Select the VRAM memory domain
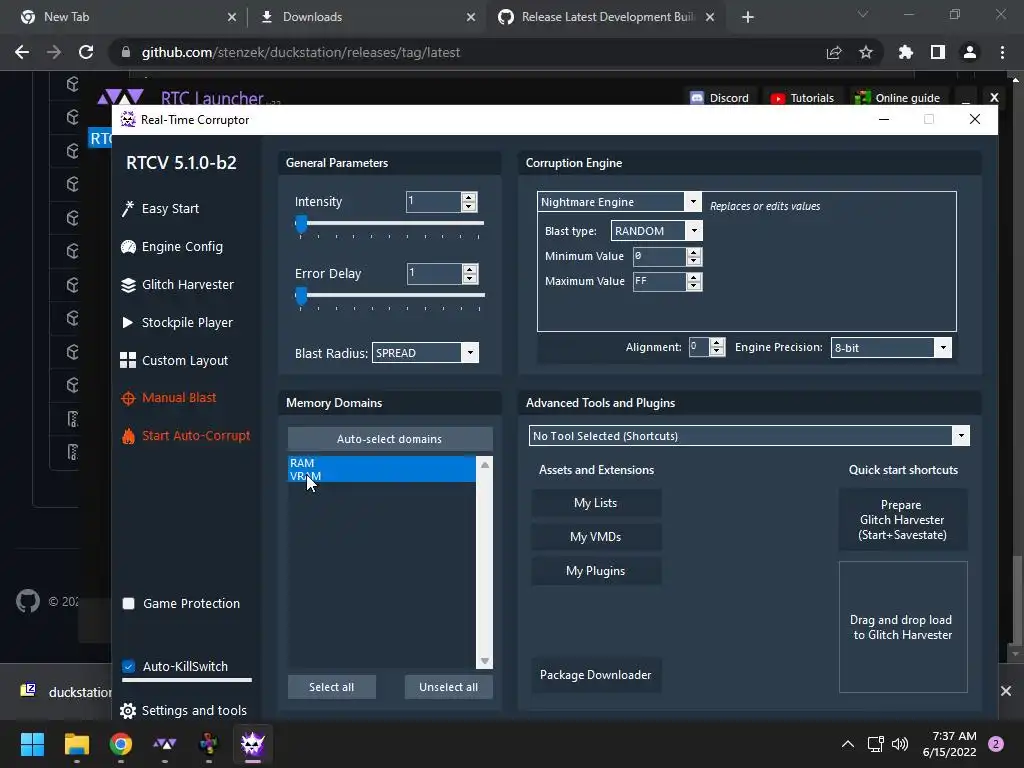The height and width of the screenshot is (768, 1024). coord(382,475)
